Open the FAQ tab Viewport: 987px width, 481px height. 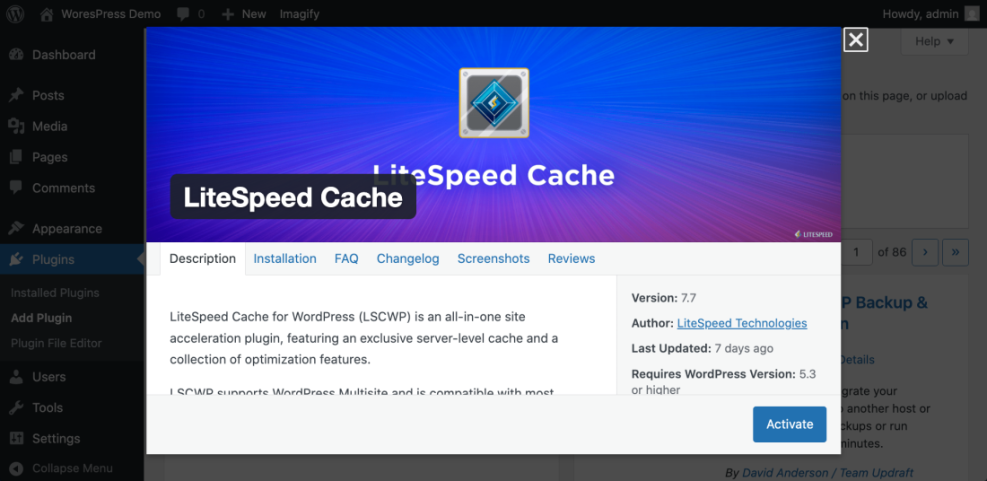(x=346, y=259)
